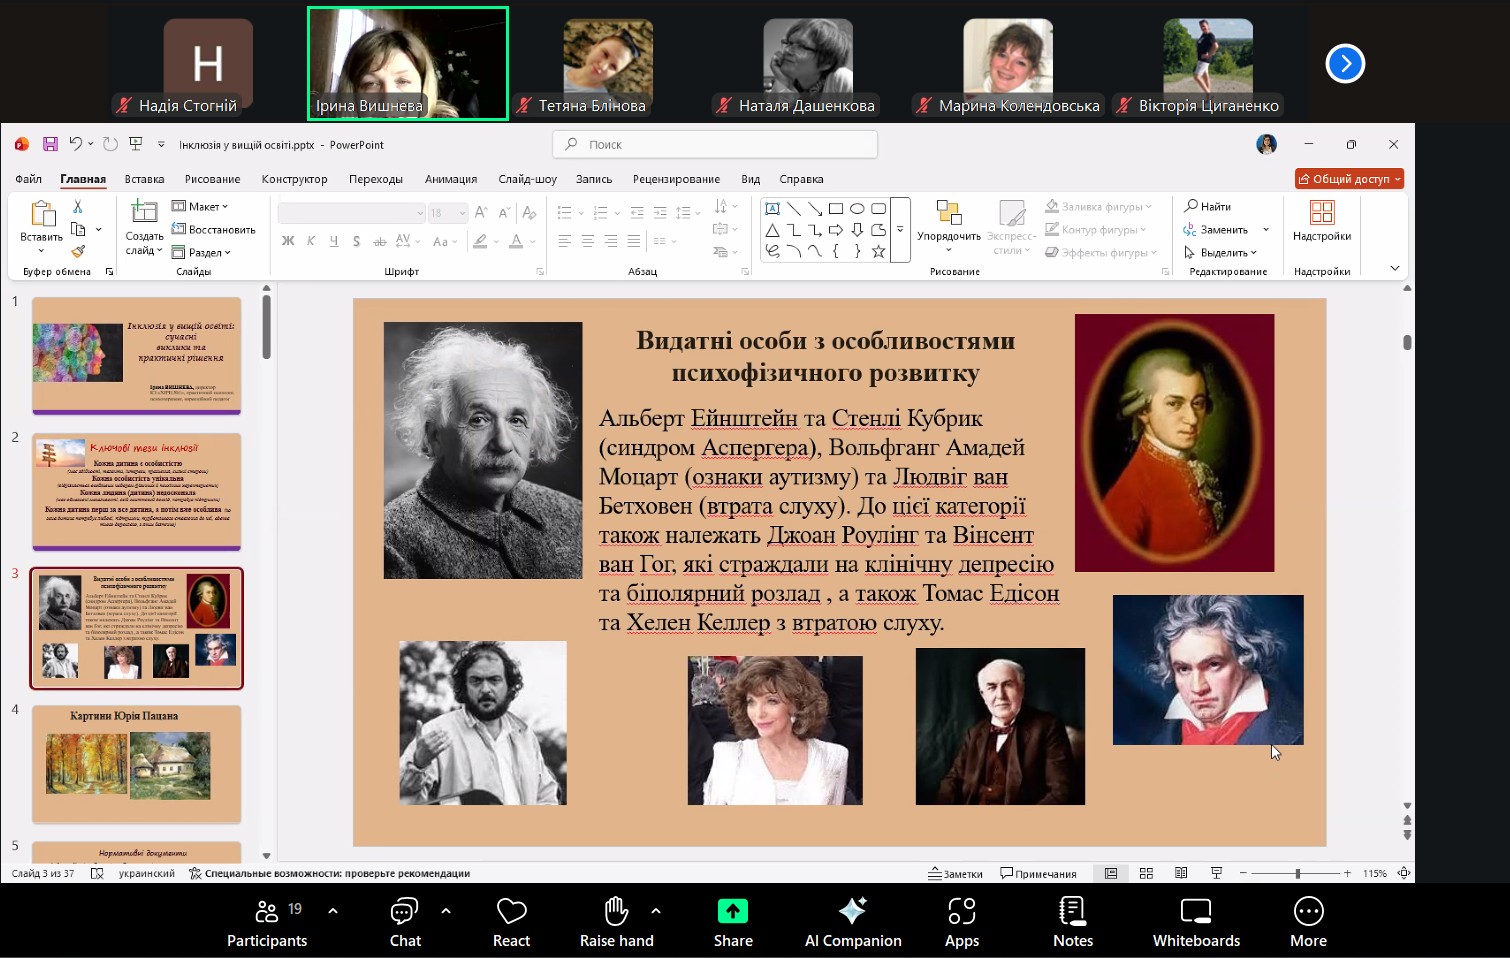Click the Найти find button
The image size is (1510, 958).
tap(1208, 206)
